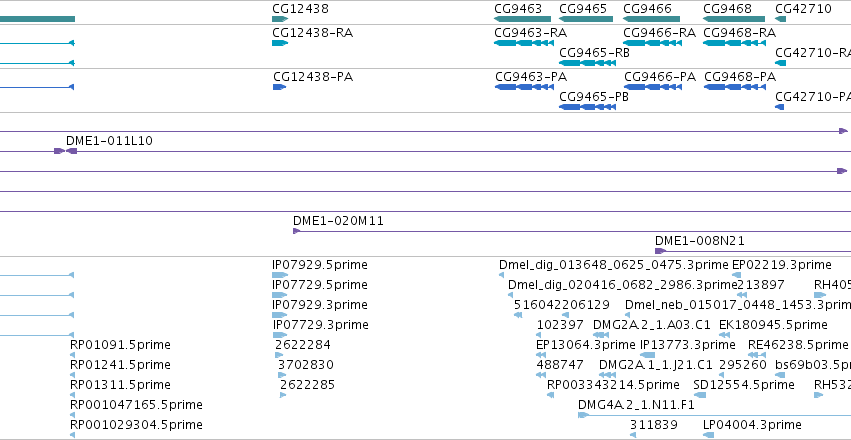Select Dmel_dig_013648_0625_0475.3prime EST

coord(501,275)
